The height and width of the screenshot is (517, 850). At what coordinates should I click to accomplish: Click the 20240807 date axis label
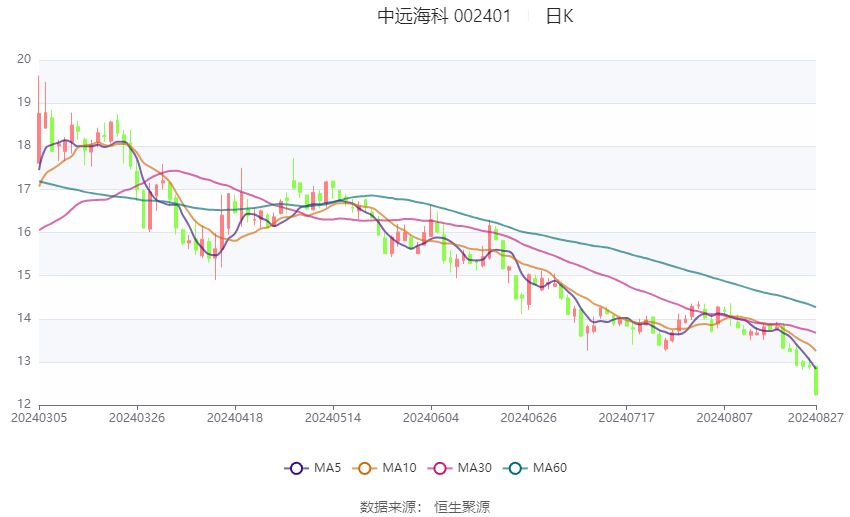pos(725,418)
